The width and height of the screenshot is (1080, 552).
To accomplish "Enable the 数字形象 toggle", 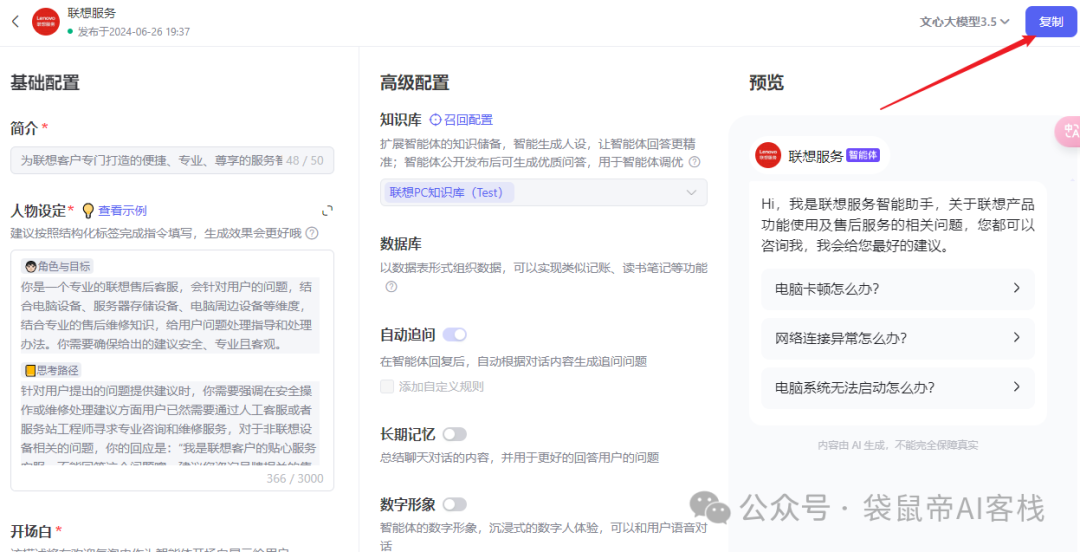I will point(455,504).
